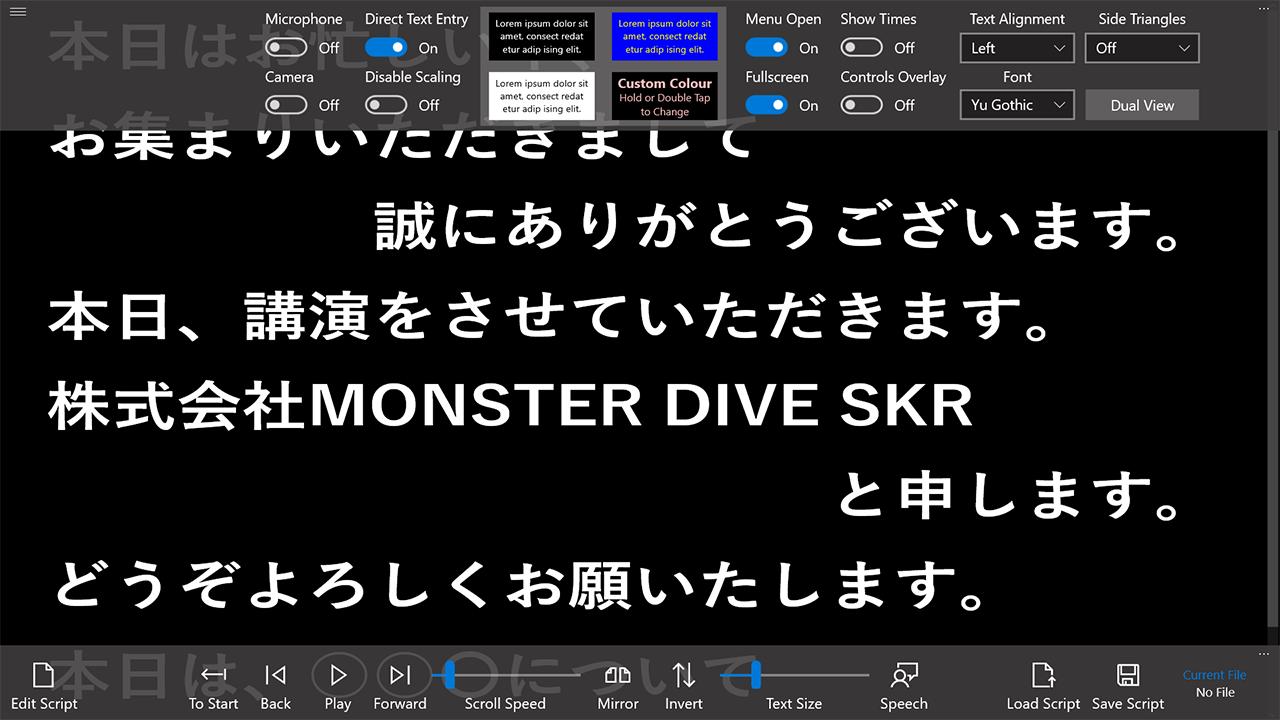The height and width of the screenshot is (720, 1280).
Task: Turn off Fullscreen toggle
Action: pyautogui.click(x=767, y=105)
